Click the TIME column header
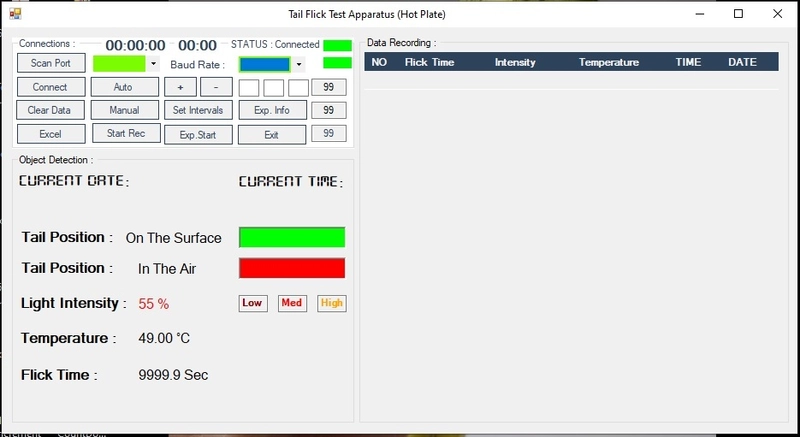The width and height of the screenshot is (800, 437). pyautogui.click(x=688, y=62)
